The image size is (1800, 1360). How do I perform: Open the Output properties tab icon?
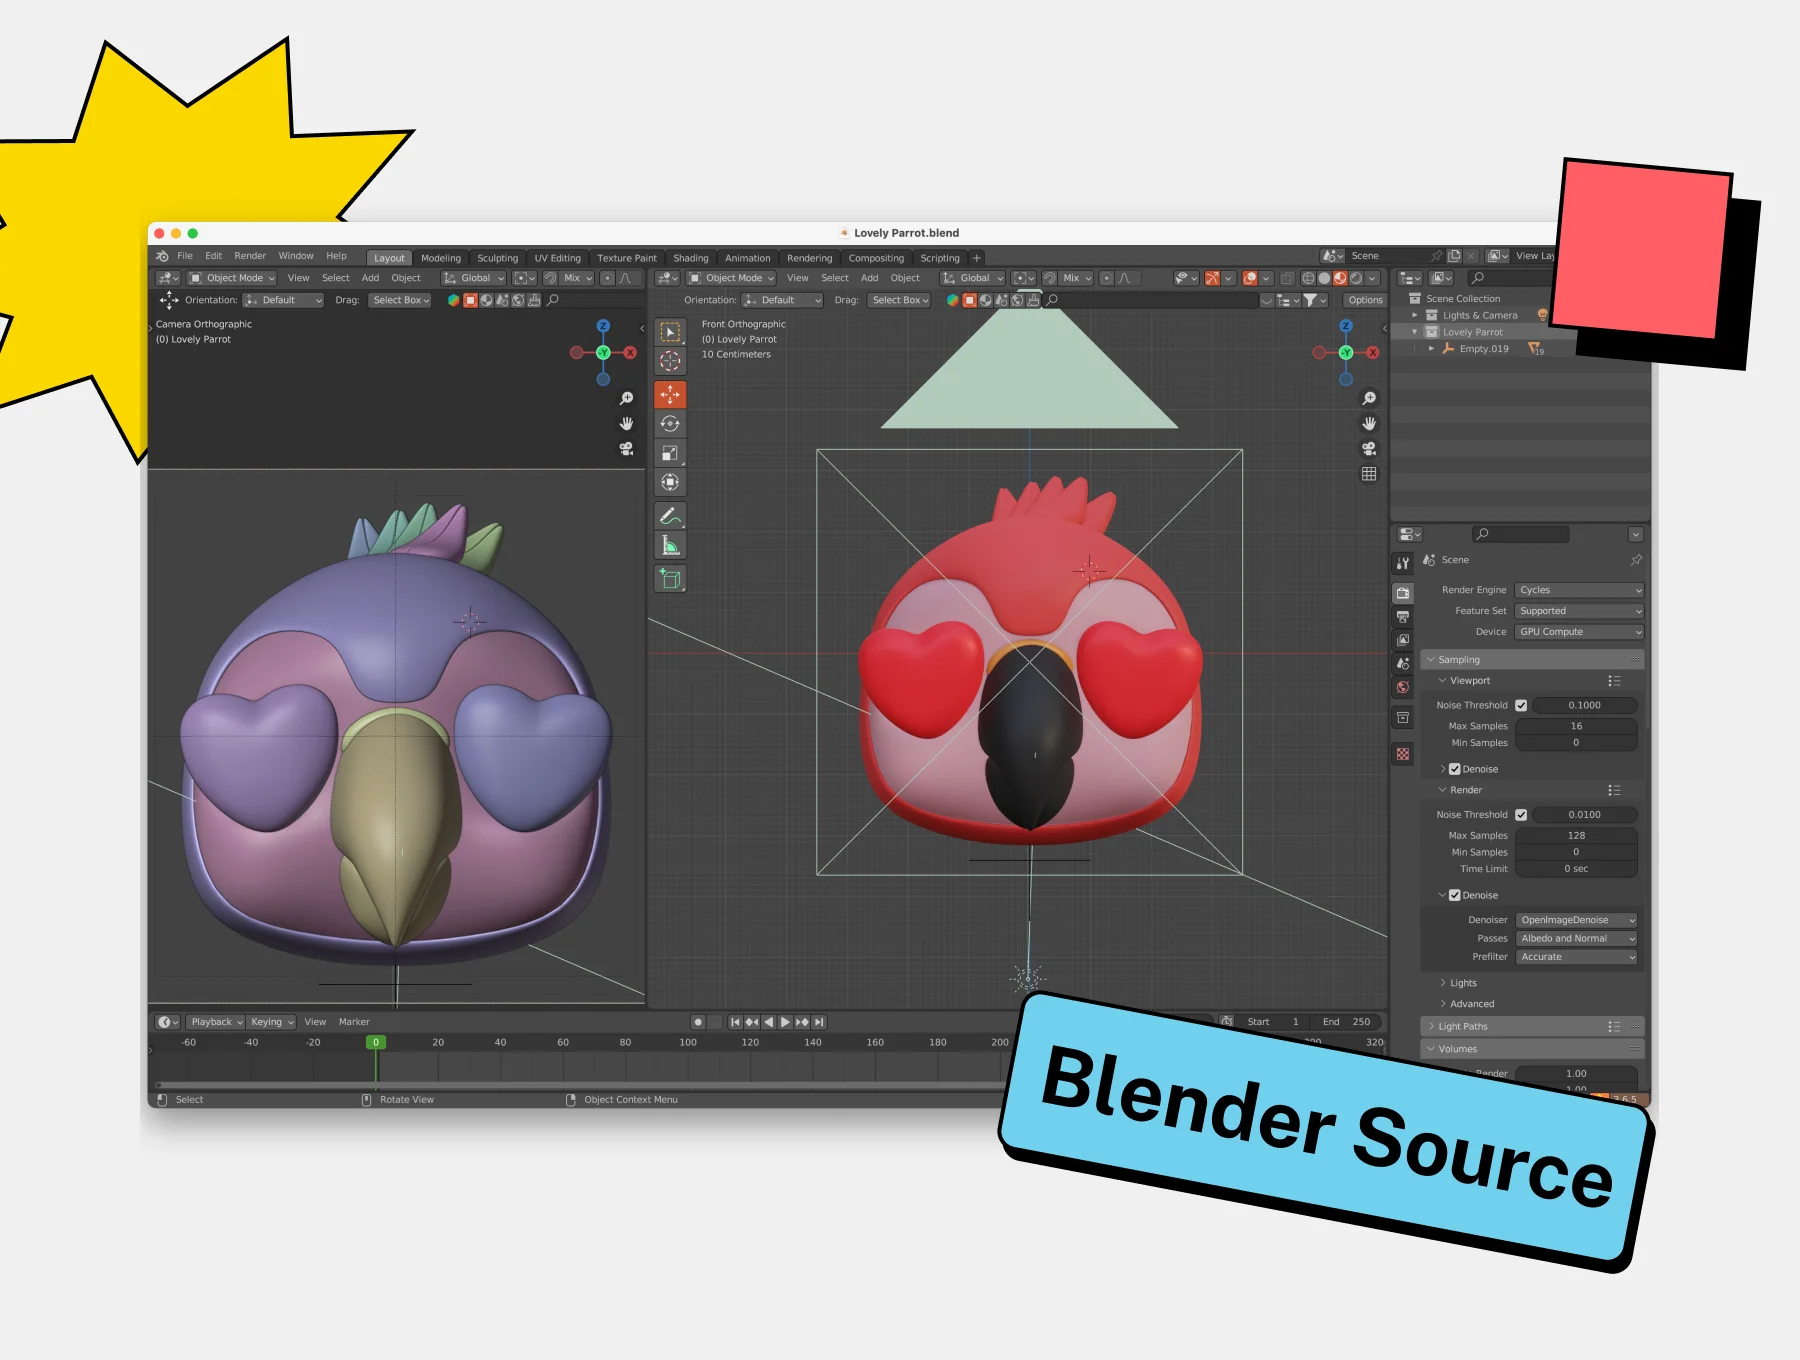[1403, 617]
